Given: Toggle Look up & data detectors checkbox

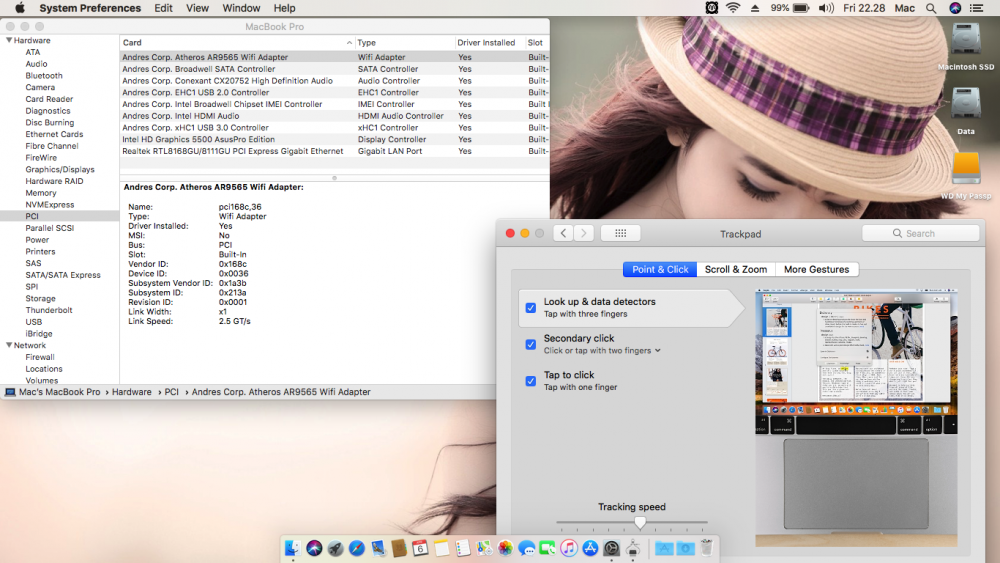Looking at the screenshot, I should pos(531,308).
